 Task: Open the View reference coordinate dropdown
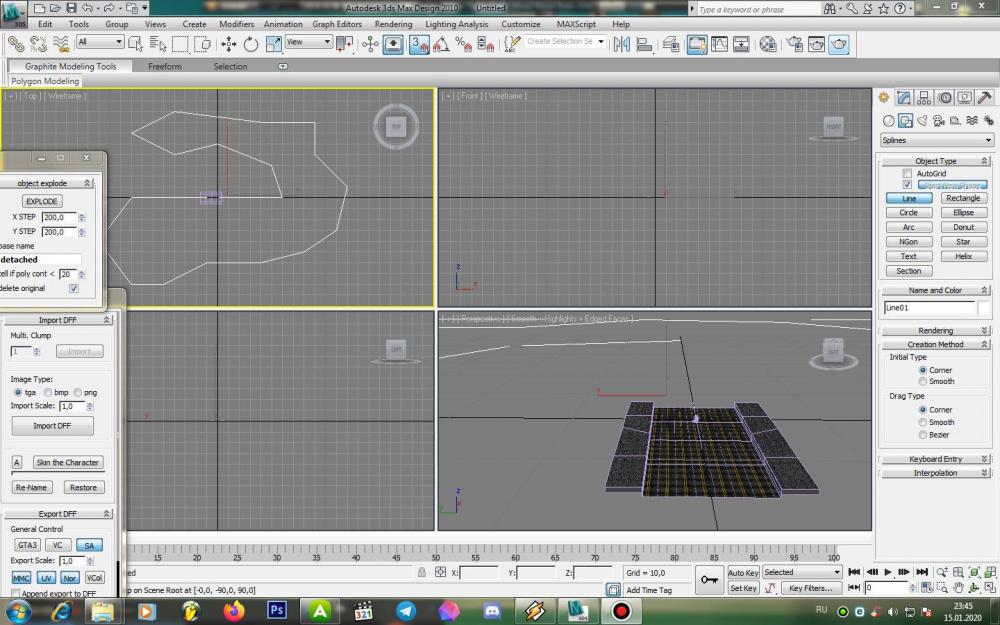point(309,42)
